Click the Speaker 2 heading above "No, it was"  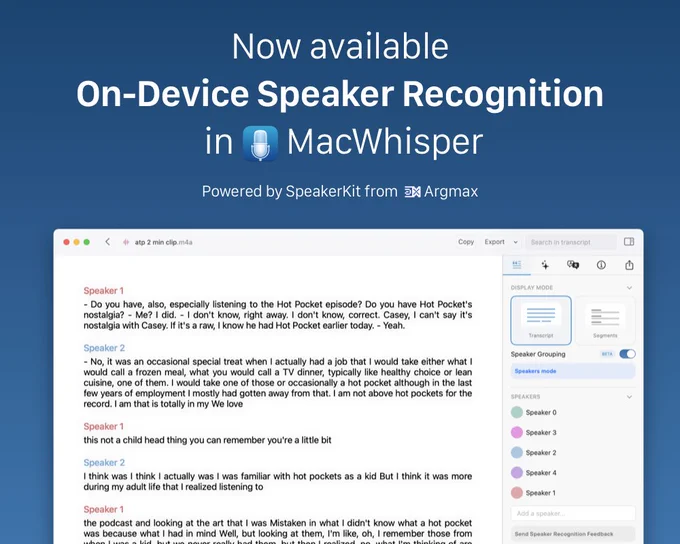pos(104,348)
